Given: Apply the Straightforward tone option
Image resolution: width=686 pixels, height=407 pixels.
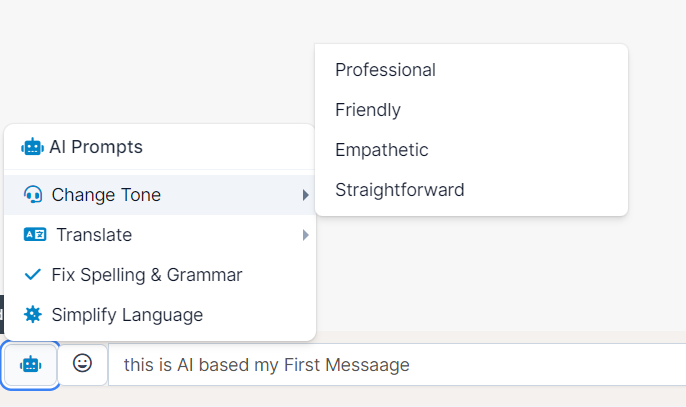Looking at the screenshot, I should [x=400, y=190].
